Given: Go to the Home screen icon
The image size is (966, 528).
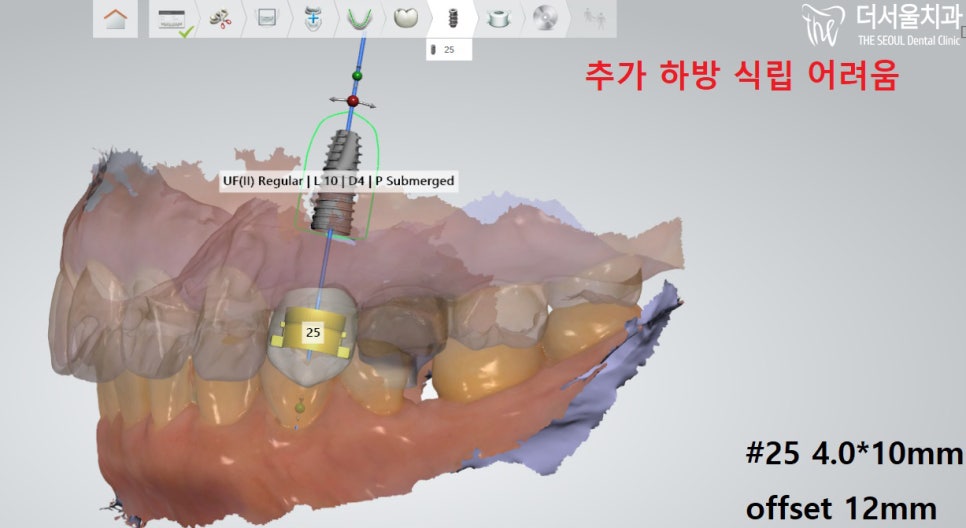Looking at the screenshot, I should (x=115, y=18).
